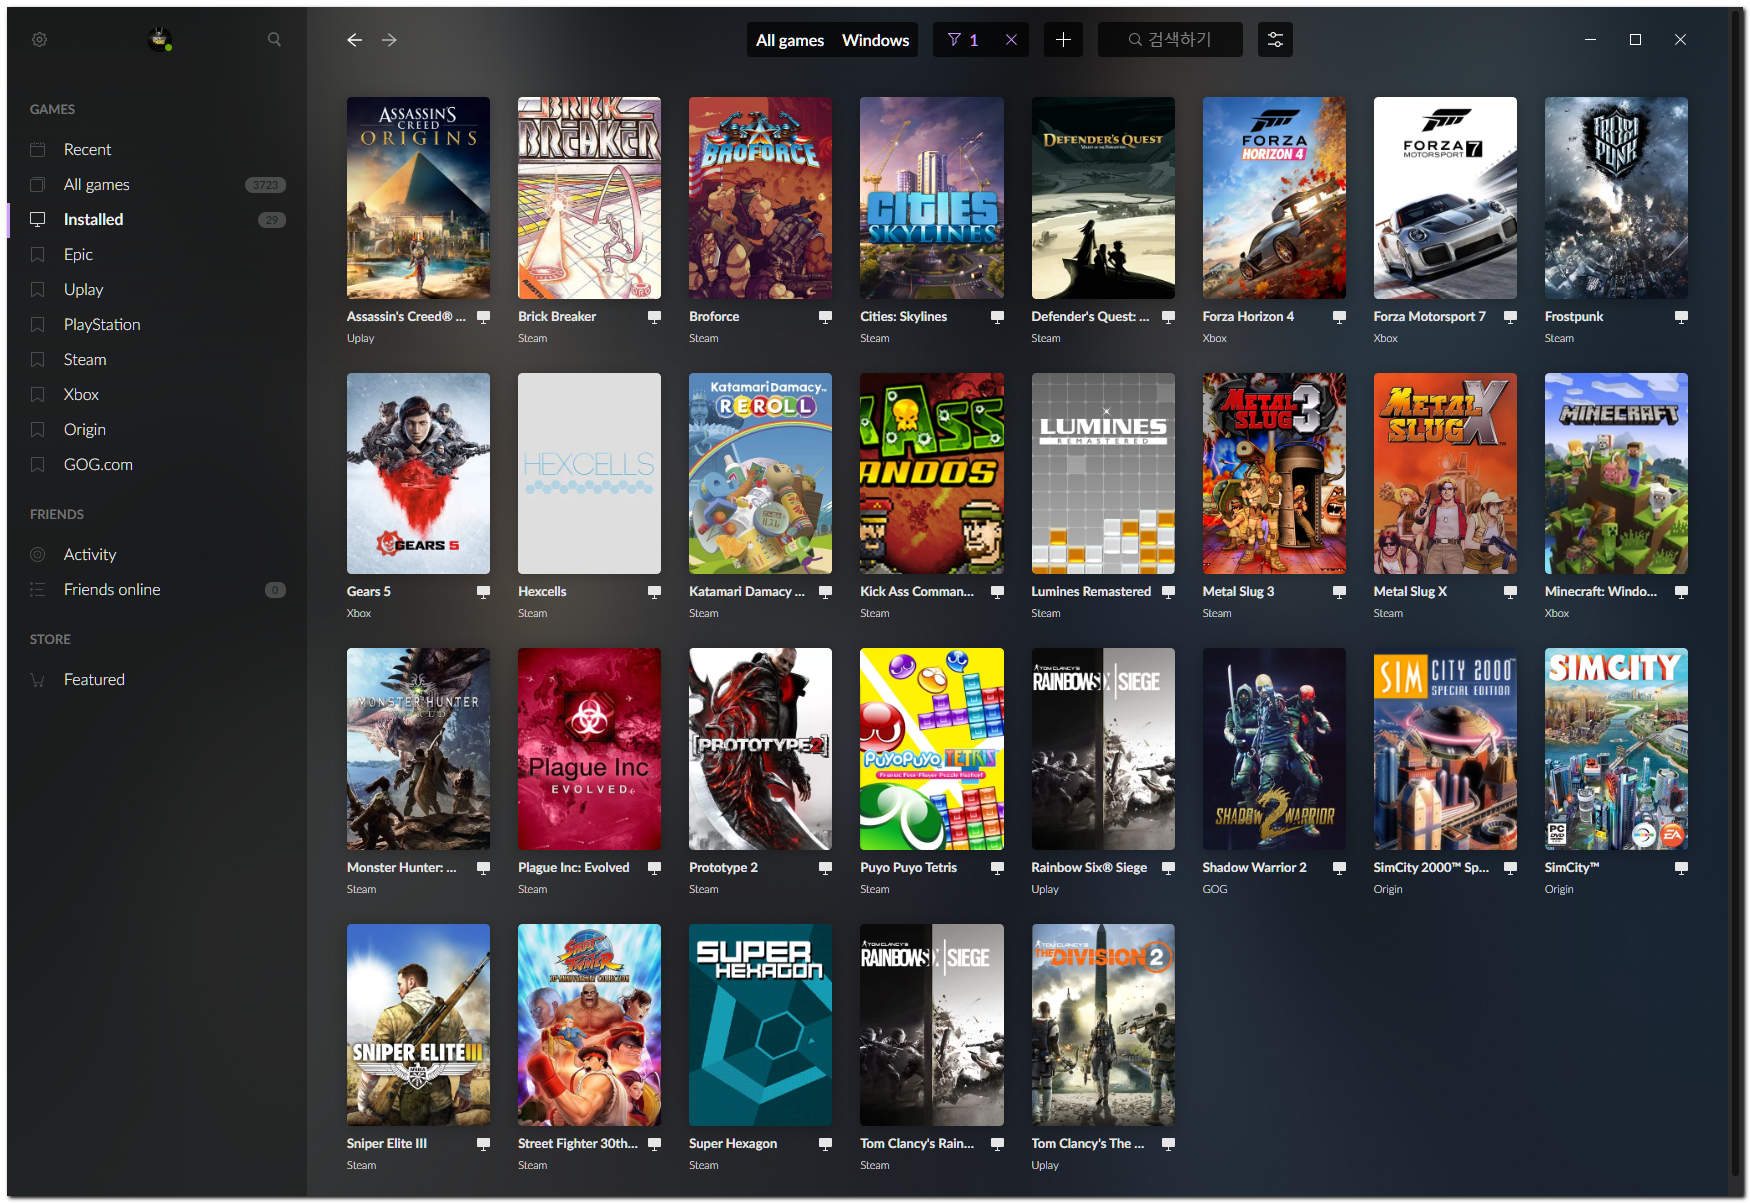
Task: Go back with the left arrow
Action: [354, 40]
